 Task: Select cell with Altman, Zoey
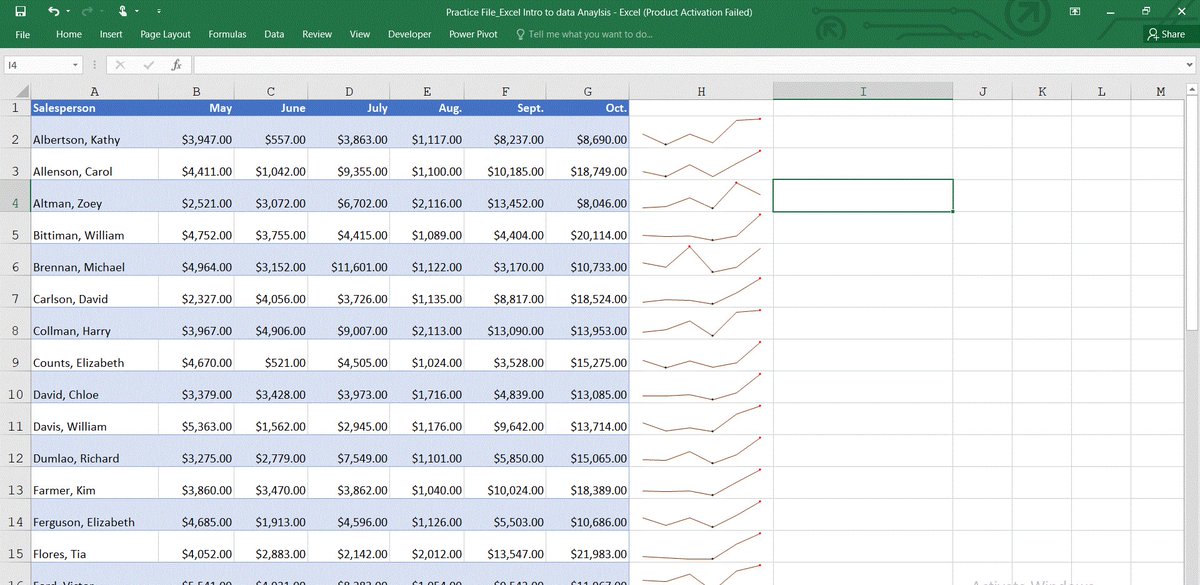(94, 196)
